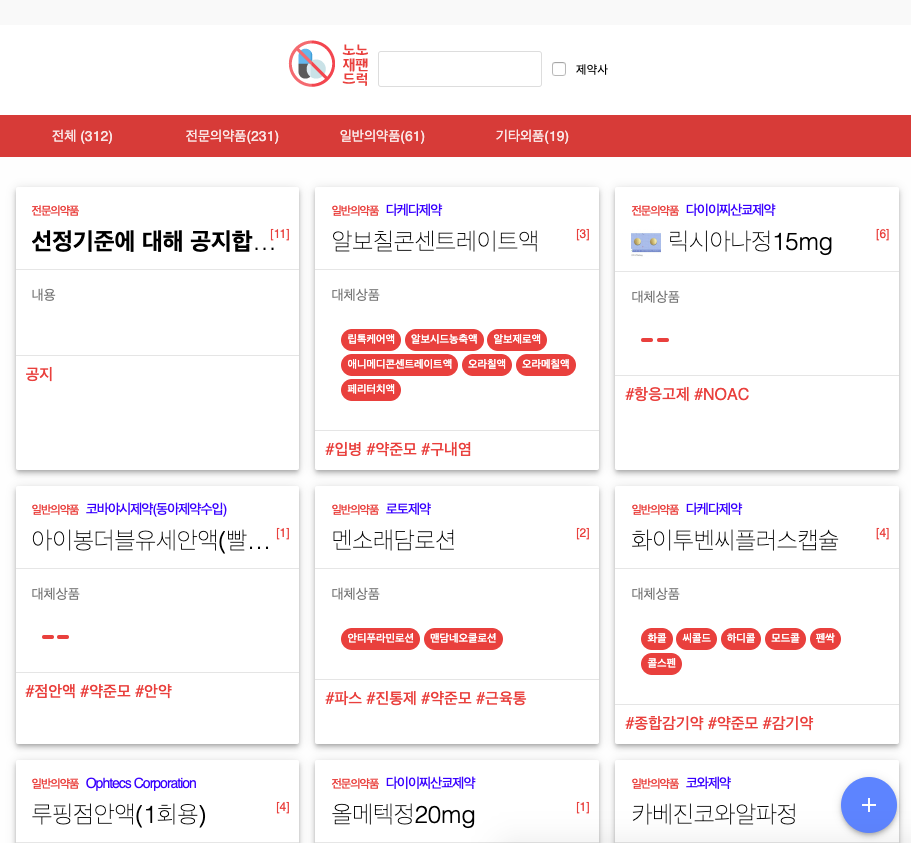Select the 안티푸라민로션 alternative chip
The width and height of the screenshot is (911, 843).
click(380, 638)
